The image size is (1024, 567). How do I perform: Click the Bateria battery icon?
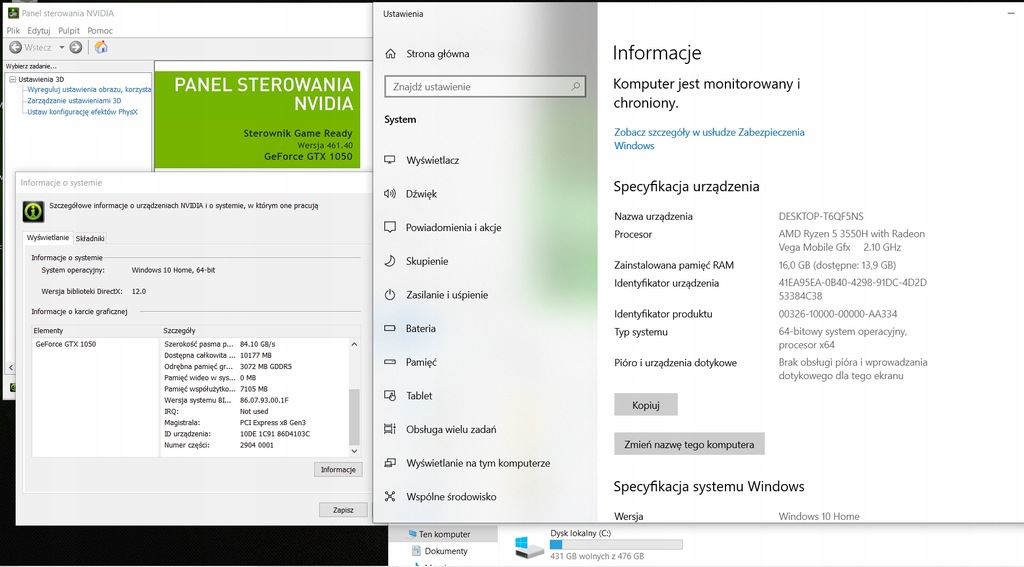point(390,328)
